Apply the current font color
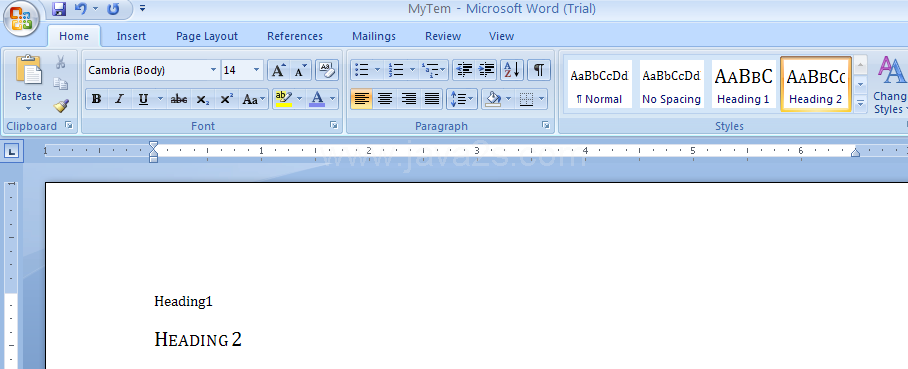Screen dimensions: 908x369 tap(317, 99)
